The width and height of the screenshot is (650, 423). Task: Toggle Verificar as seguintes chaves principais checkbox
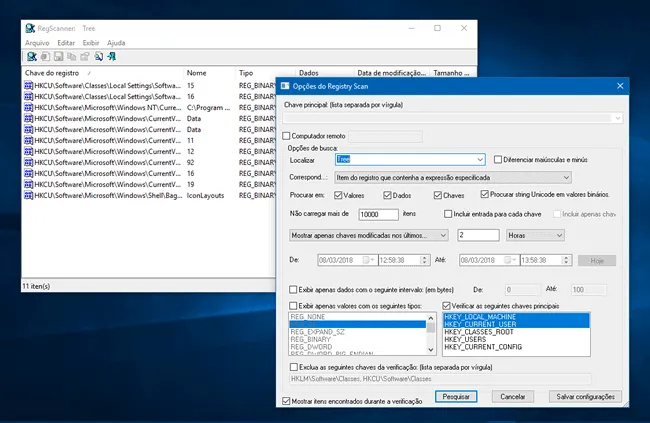click(446, 306)
